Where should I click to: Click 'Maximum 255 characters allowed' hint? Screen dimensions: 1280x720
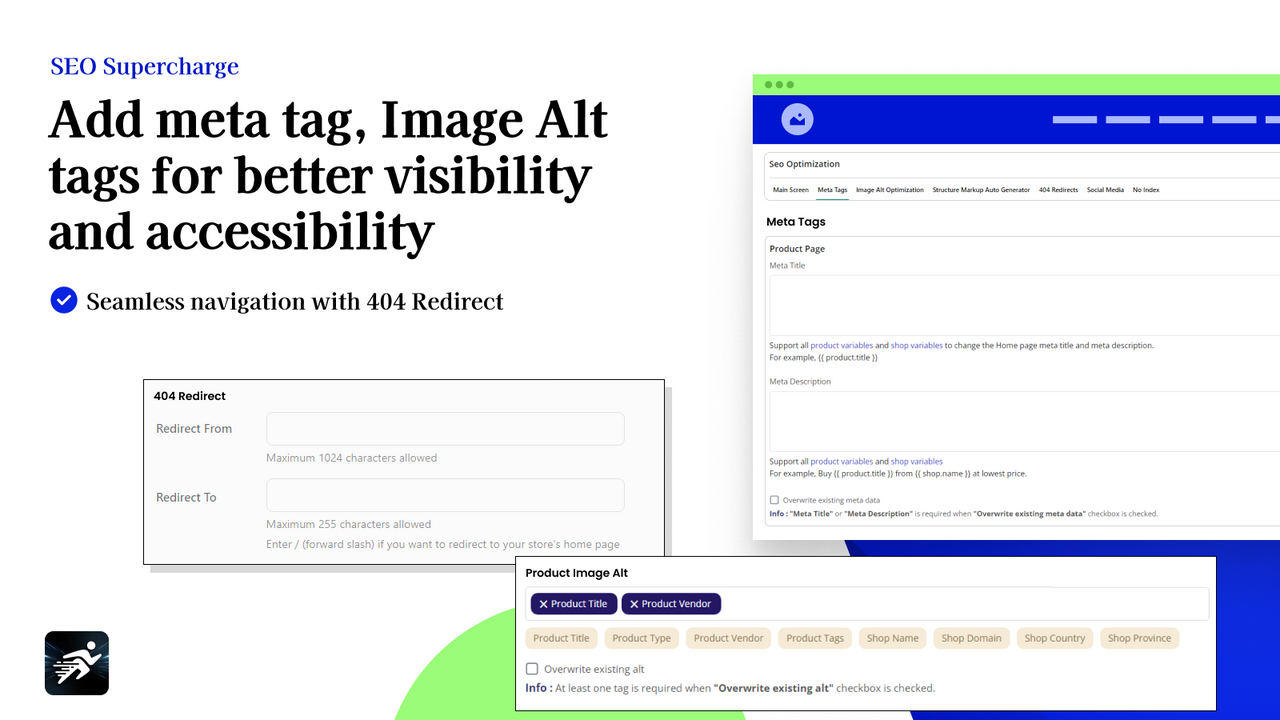click(349, 524)
